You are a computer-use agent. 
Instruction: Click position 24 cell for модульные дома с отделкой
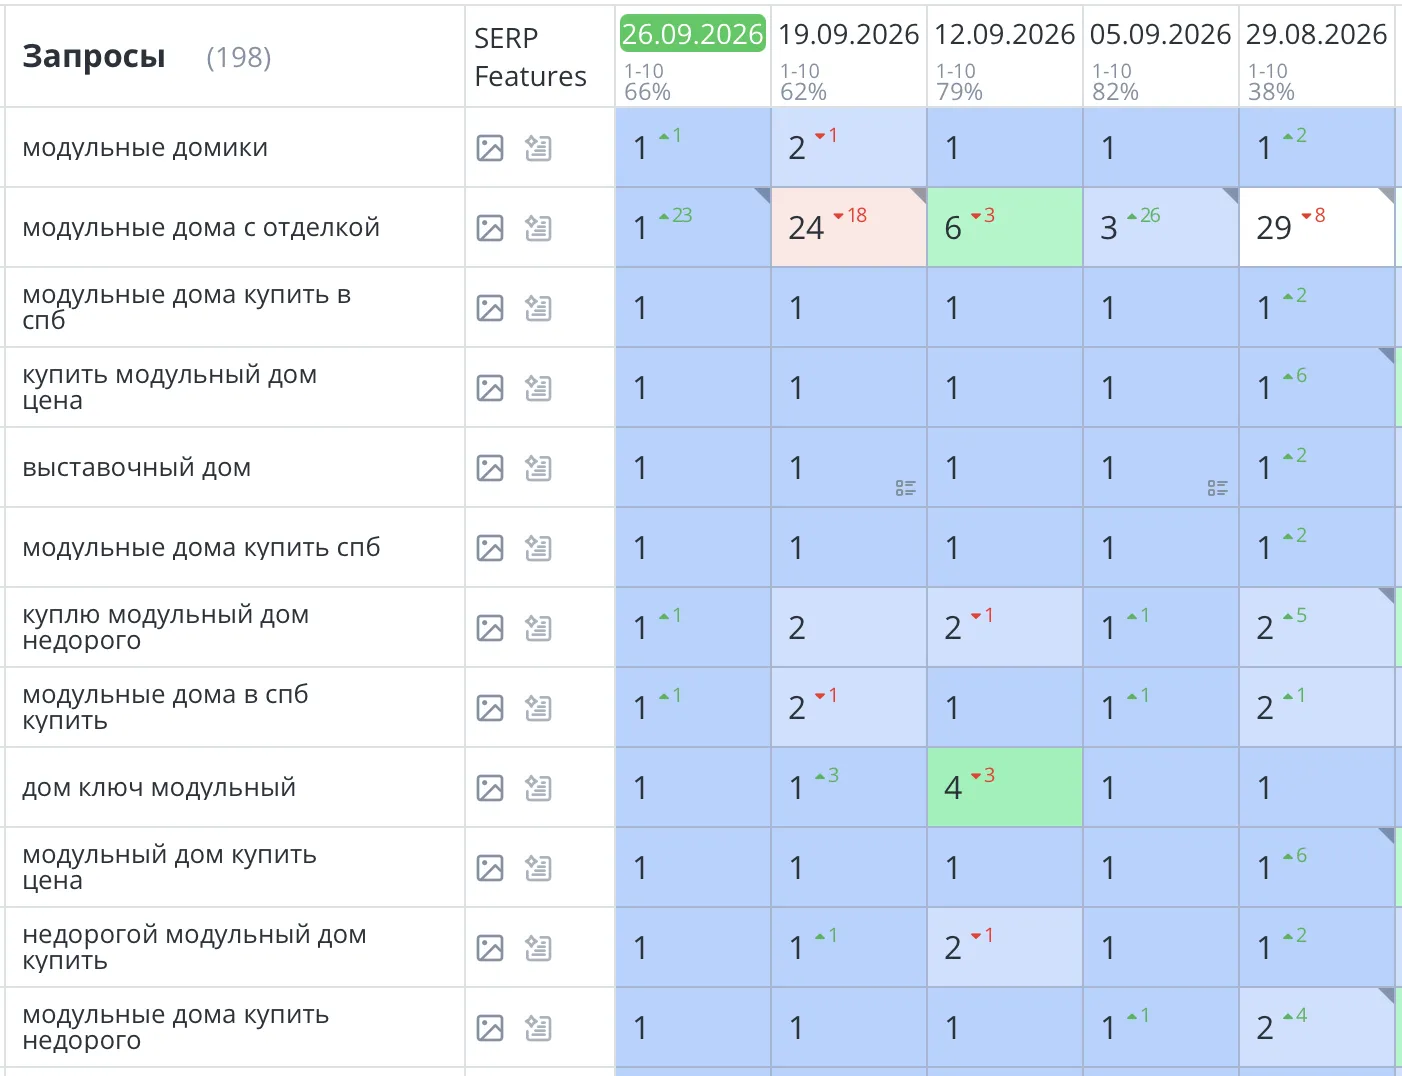click(x=849, y=228)
